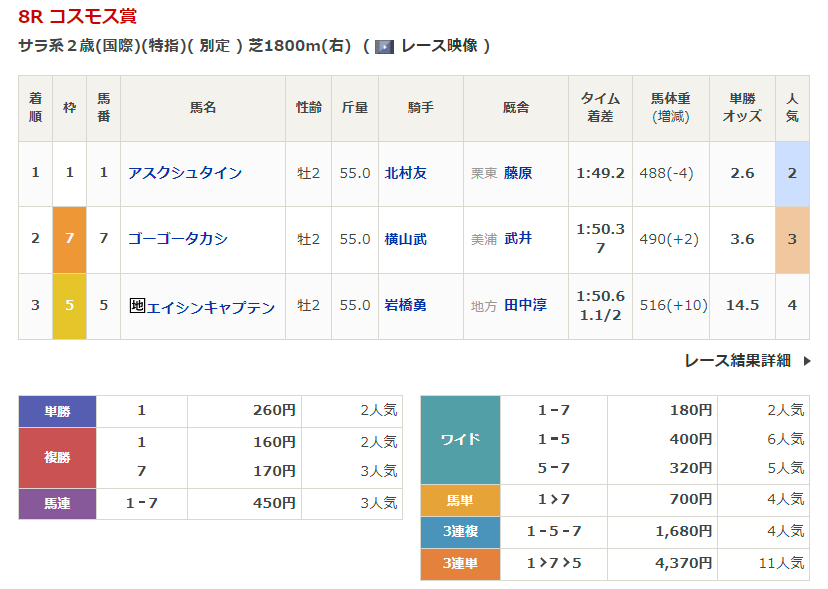The image size is (828, 589).
Task: View jockey 横山武 profile
Action: [406, 239]
